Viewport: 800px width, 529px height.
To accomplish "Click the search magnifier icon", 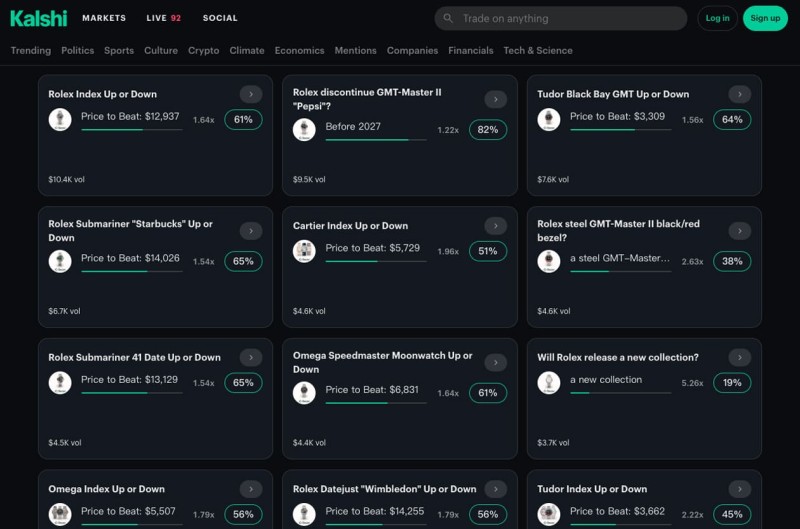I will click(448, 18).
